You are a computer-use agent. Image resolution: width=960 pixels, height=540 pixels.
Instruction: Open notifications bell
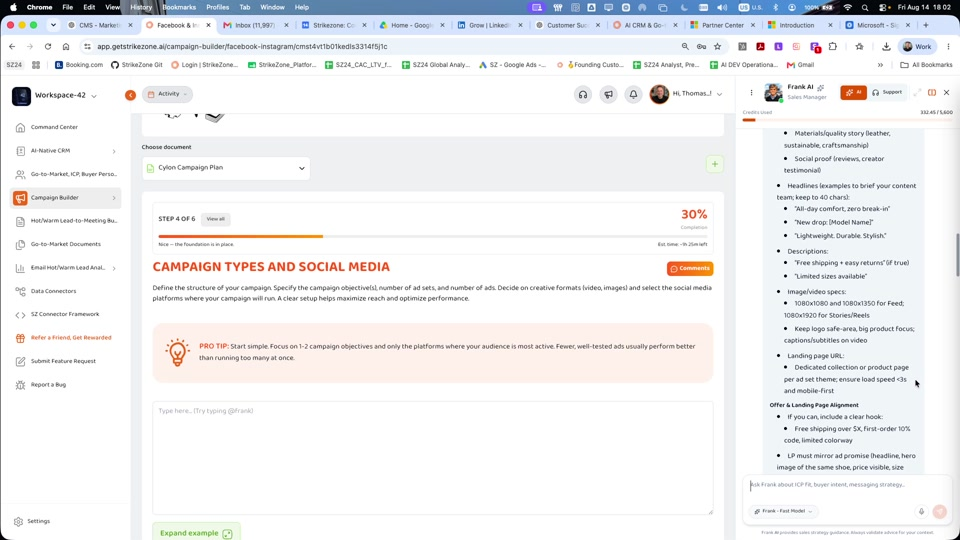(x=633, y=94)
